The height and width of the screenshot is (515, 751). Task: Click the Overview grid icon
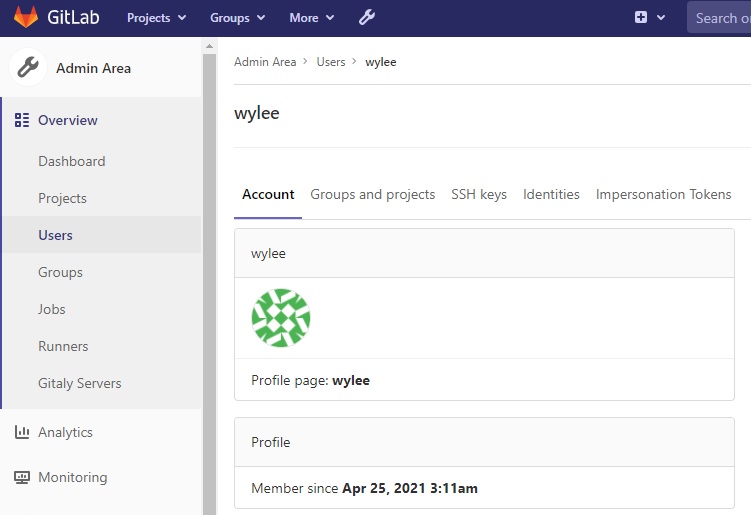pyautogui.click(x=22, y=120)
